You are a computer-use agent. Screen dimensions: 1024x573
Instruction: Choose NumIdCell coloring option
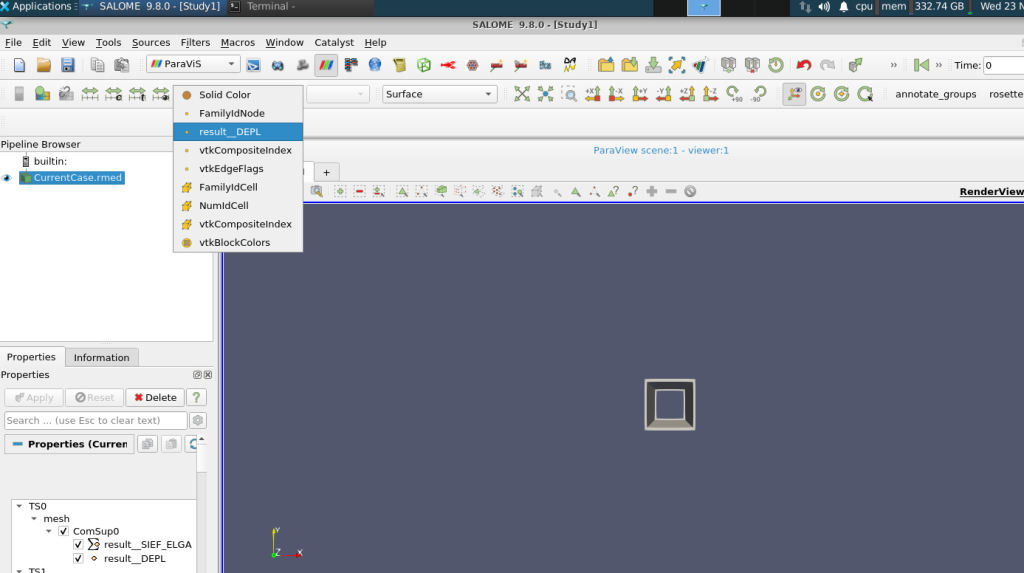coord(238,205)
